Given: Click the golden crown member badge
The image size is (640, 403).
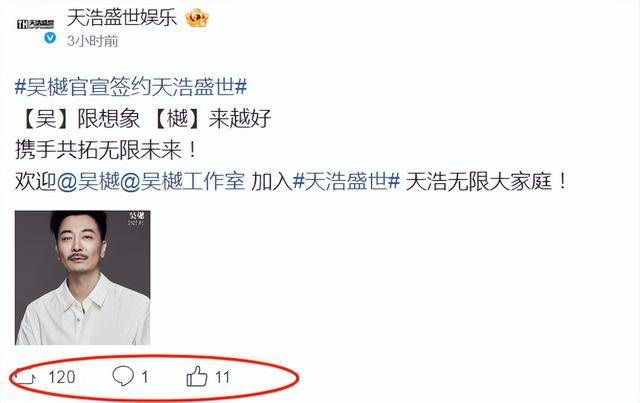Looking at the screenshot, I should pos(197,18).
